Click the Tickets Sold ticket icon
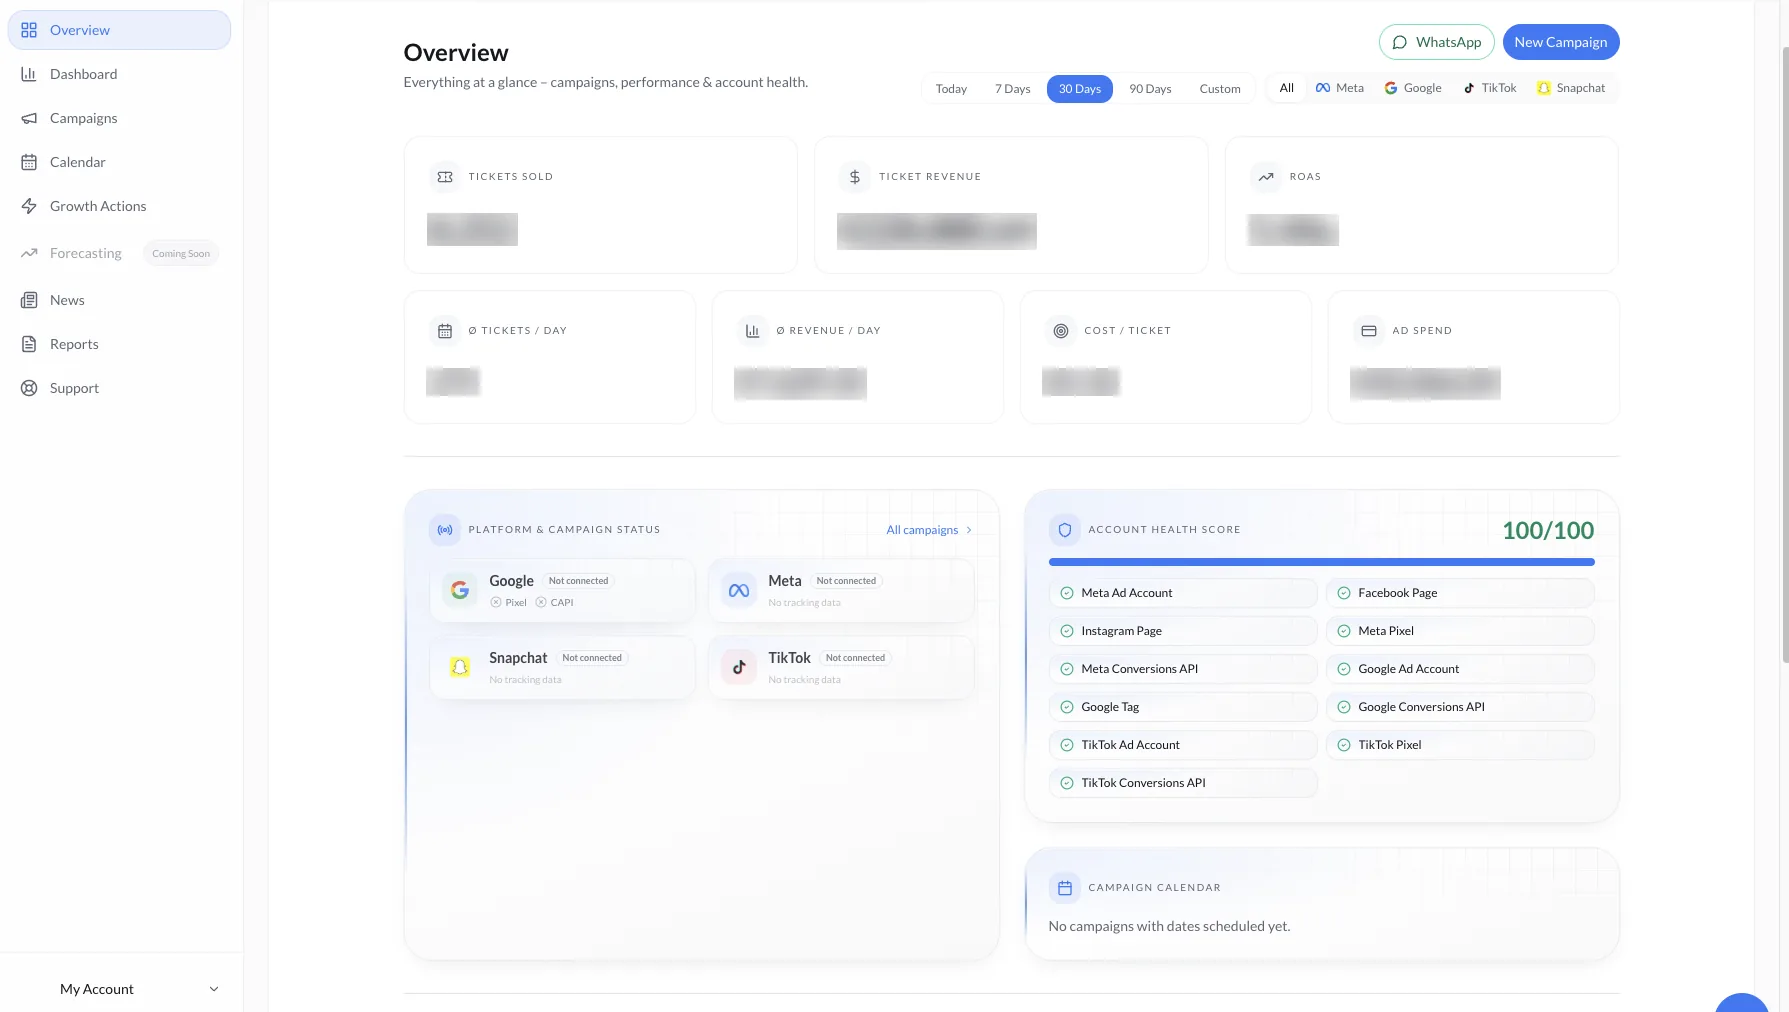The height and width of the screenshot is (1012, 1789). point(445,177)
